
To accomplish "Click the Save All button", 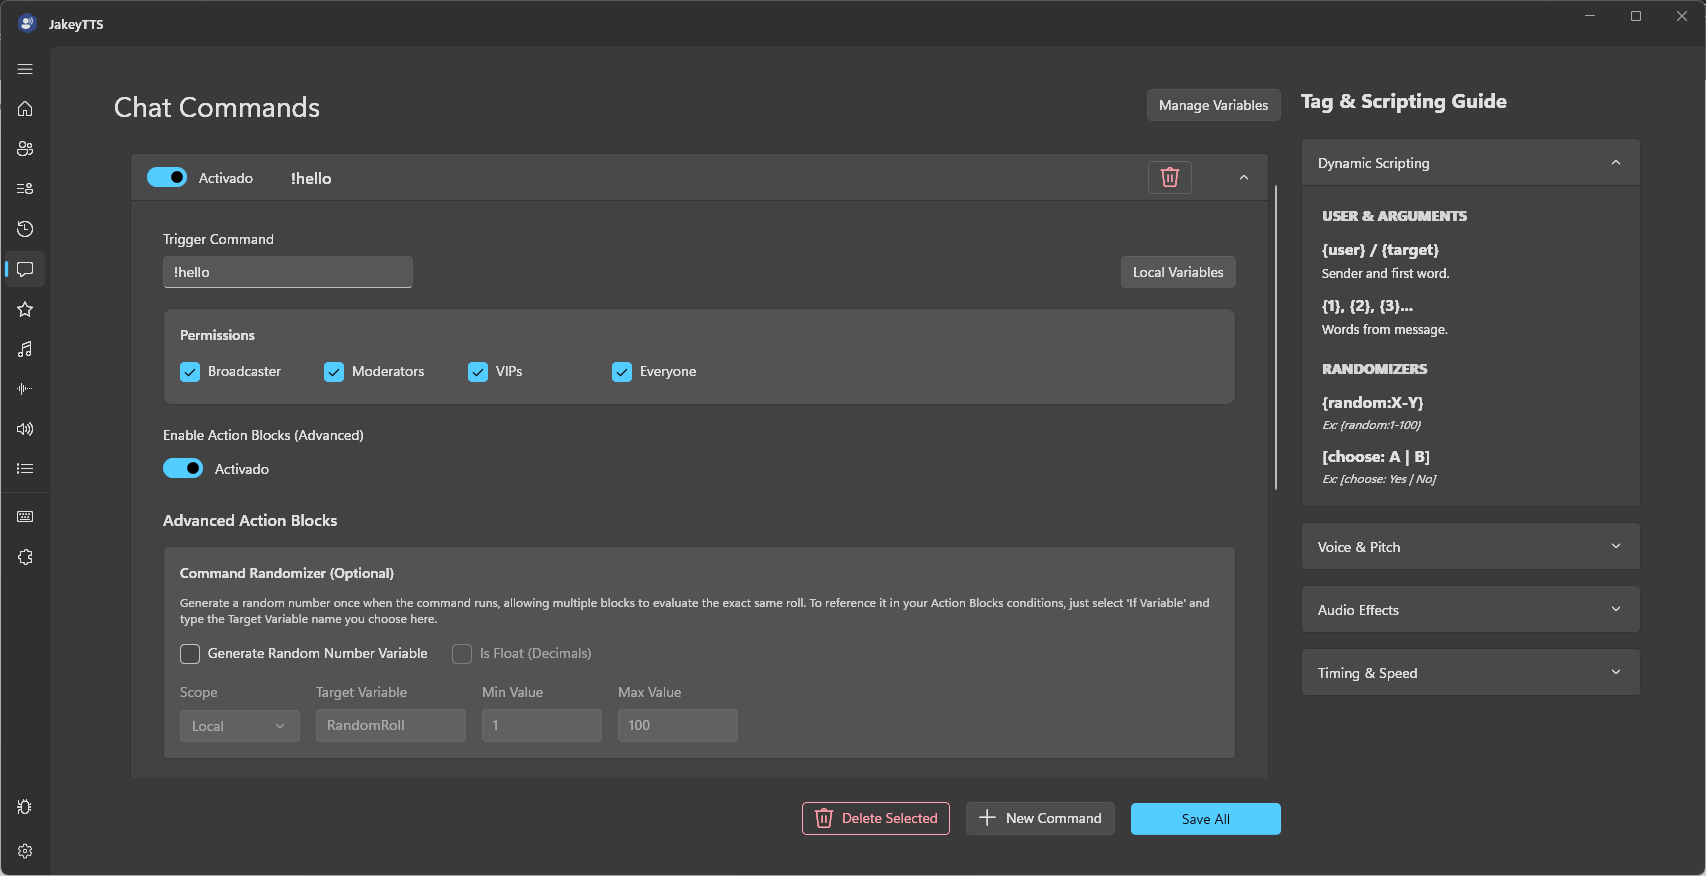I will point(1206,819).
